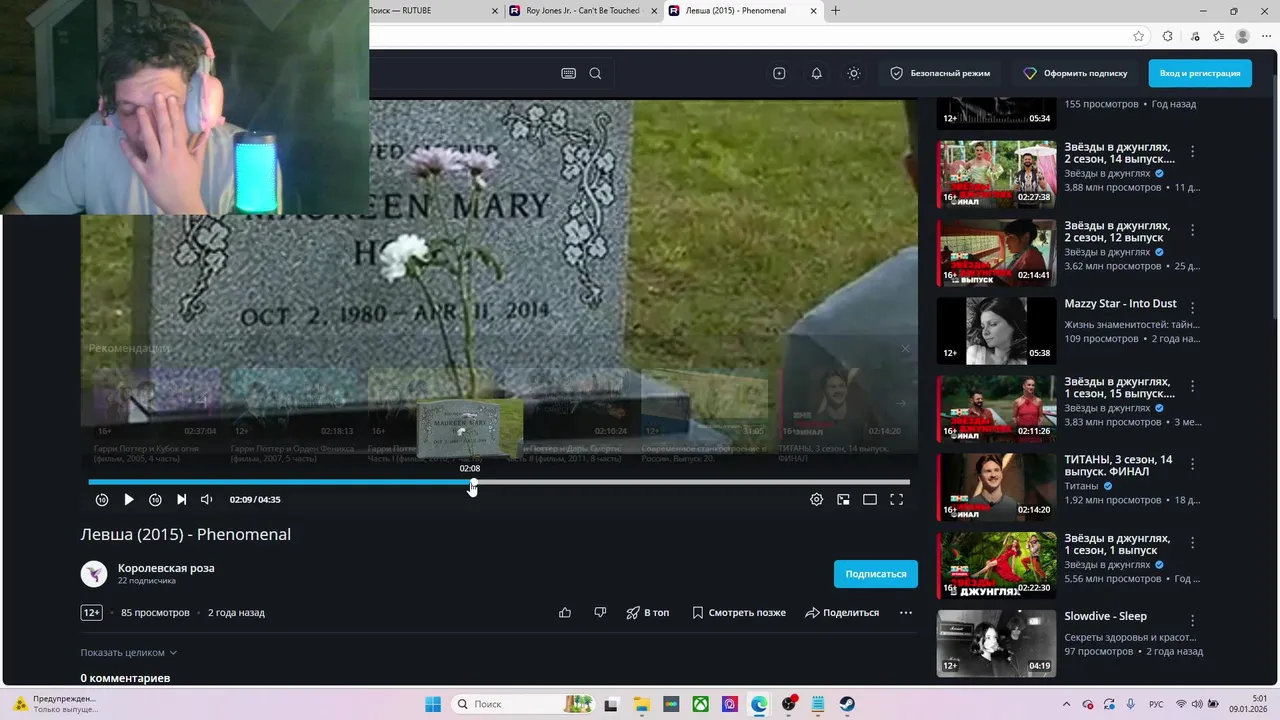Viewport: 1280px width, 720px height.
Task: Expand description with Показать целиком
Action: click(x=129, y=652)
